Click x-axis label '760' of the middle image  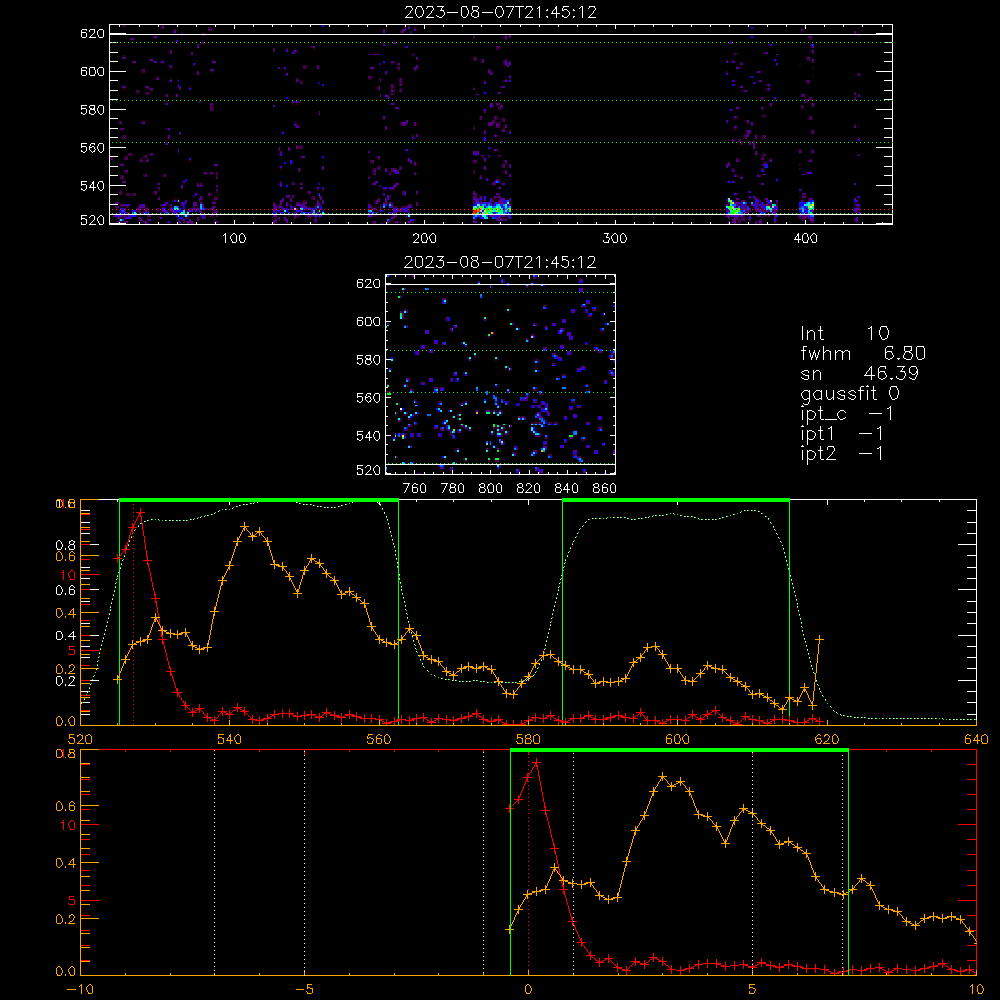pos(415,488)
